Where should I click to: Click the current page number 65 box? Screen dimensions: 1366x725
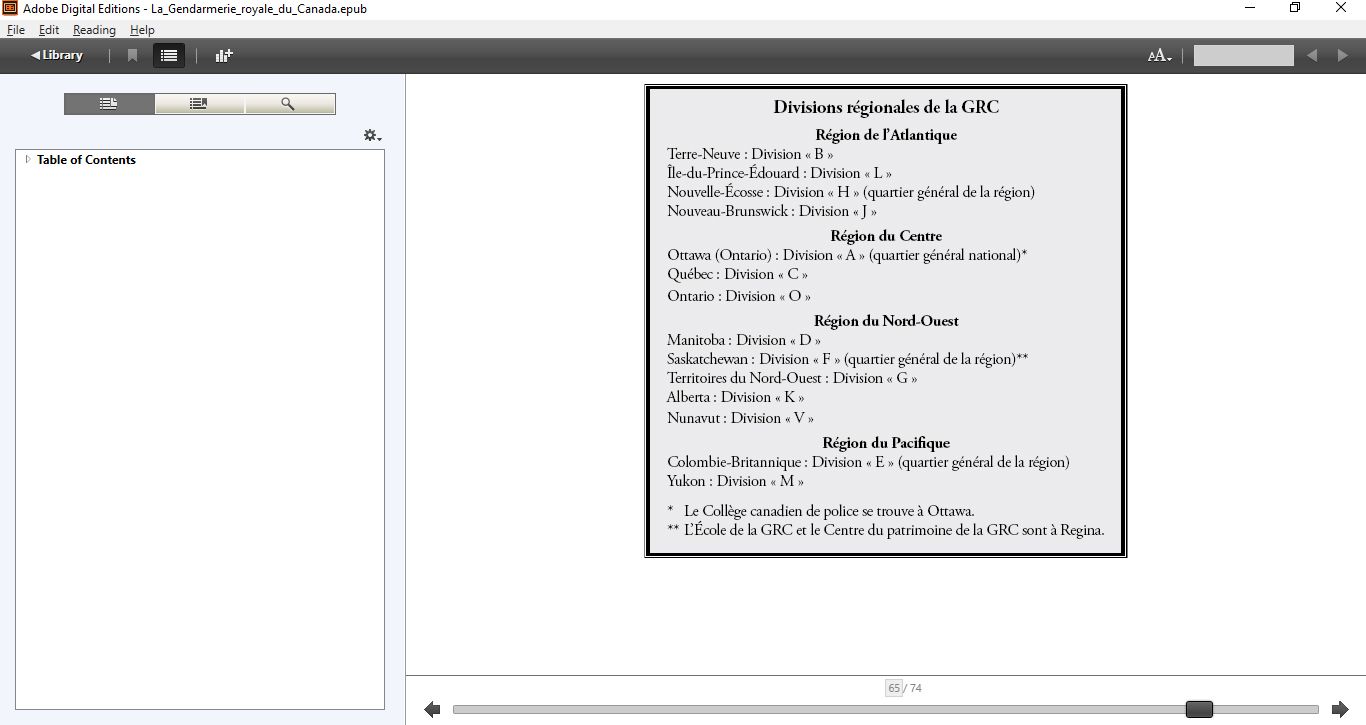tap(893, 688)
